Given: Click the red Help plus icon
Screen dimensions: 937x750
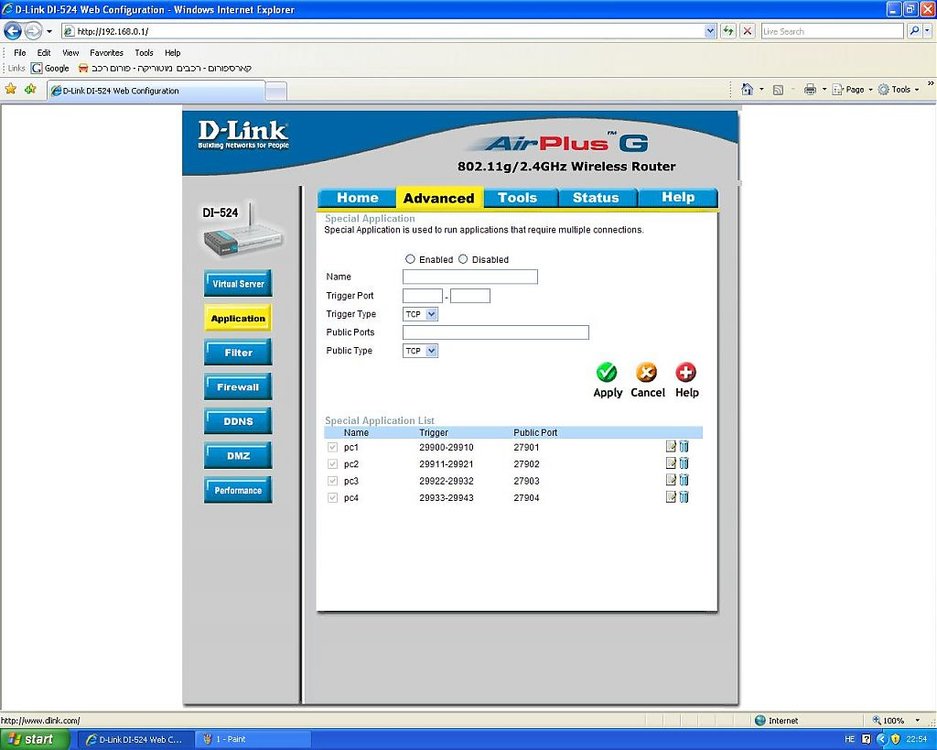Looking at the screenshot, I should pos(685,372).
